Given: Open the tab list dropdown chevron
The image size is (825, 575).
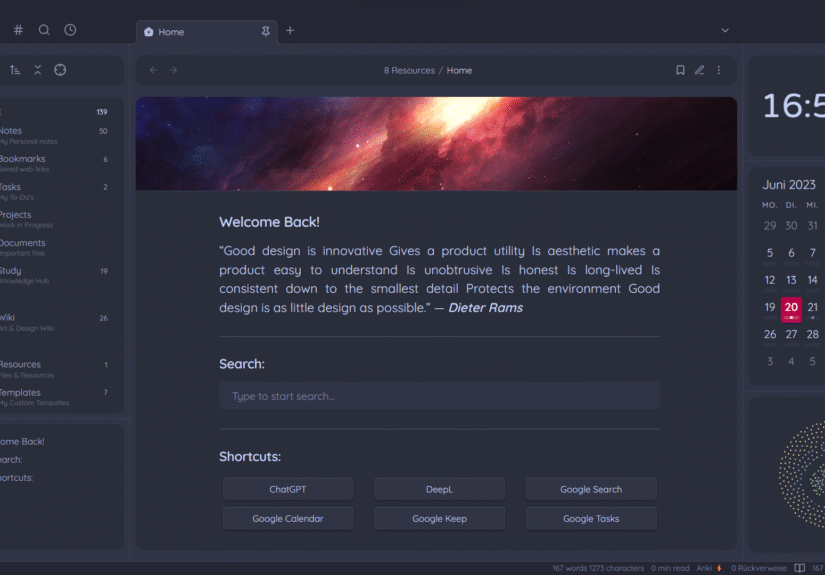Looking at the screenshot, I should click(x=725, y=30).
